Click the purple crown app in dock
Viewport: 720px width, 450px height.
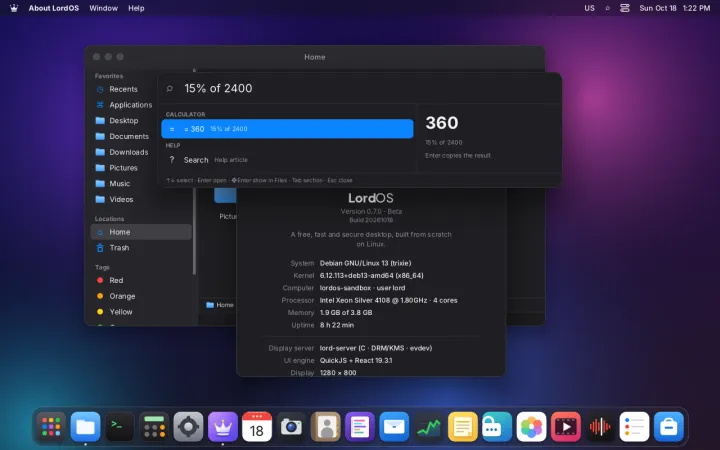[223, 427]
